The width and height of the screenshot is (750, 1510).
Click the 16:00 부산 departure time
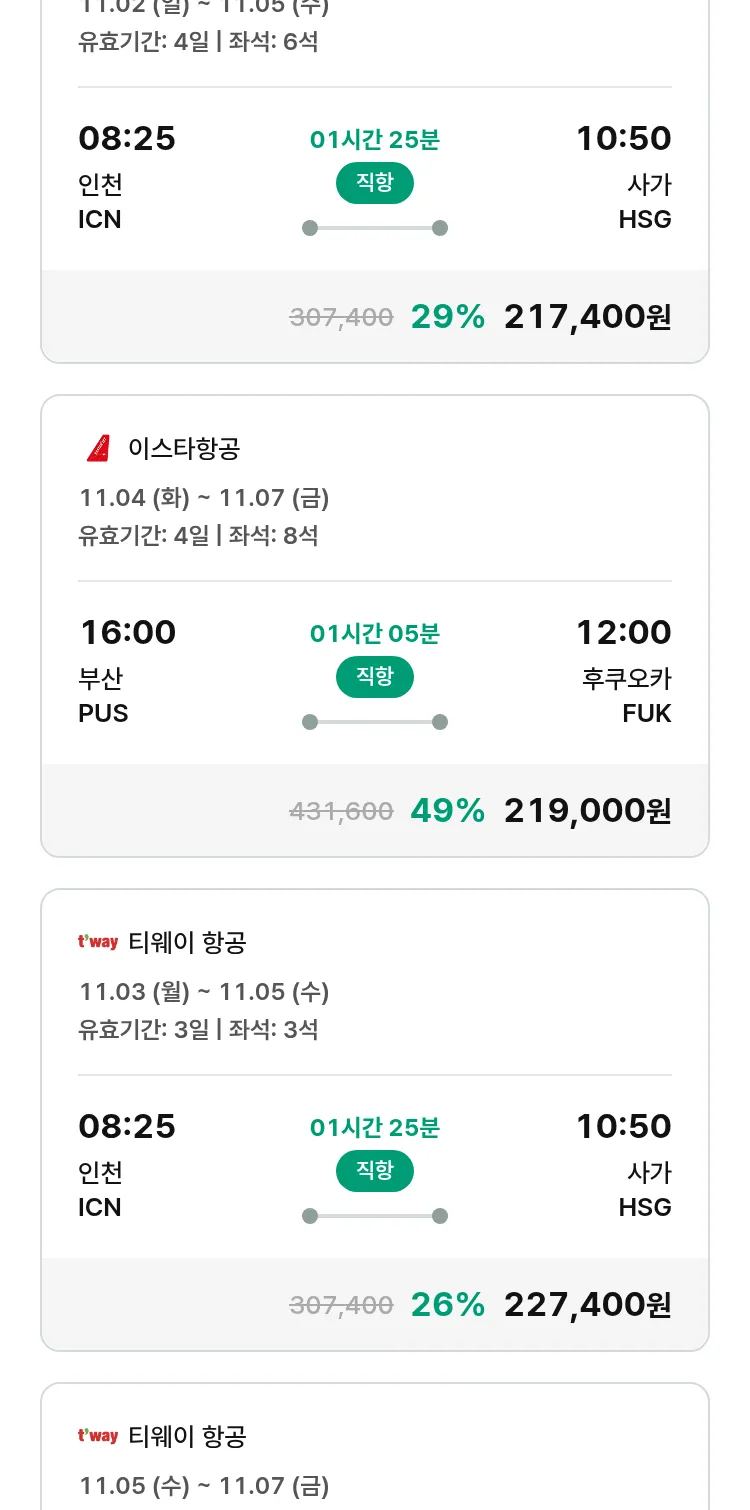click(127, 633)
